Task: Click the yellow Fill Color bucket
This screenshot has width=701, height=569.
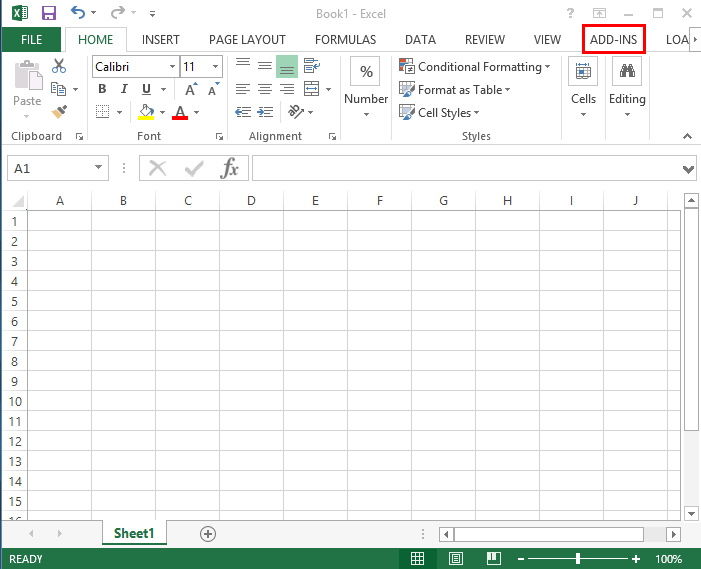Action: (147, 112)
